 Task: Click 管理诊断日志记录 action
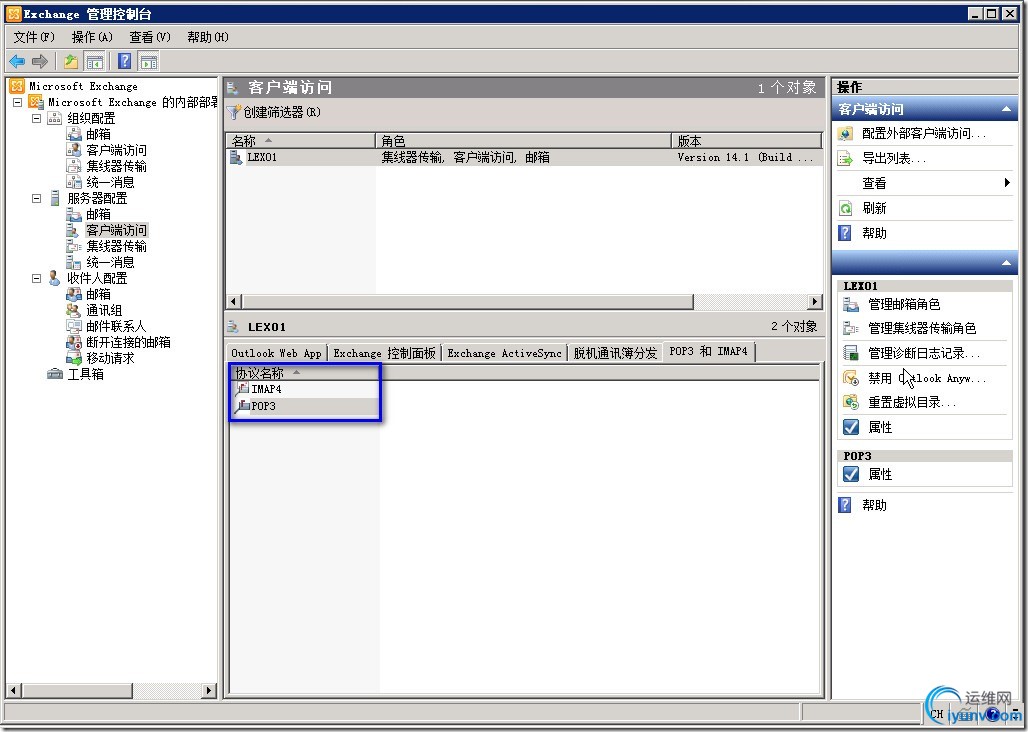[x=924, y=353]
